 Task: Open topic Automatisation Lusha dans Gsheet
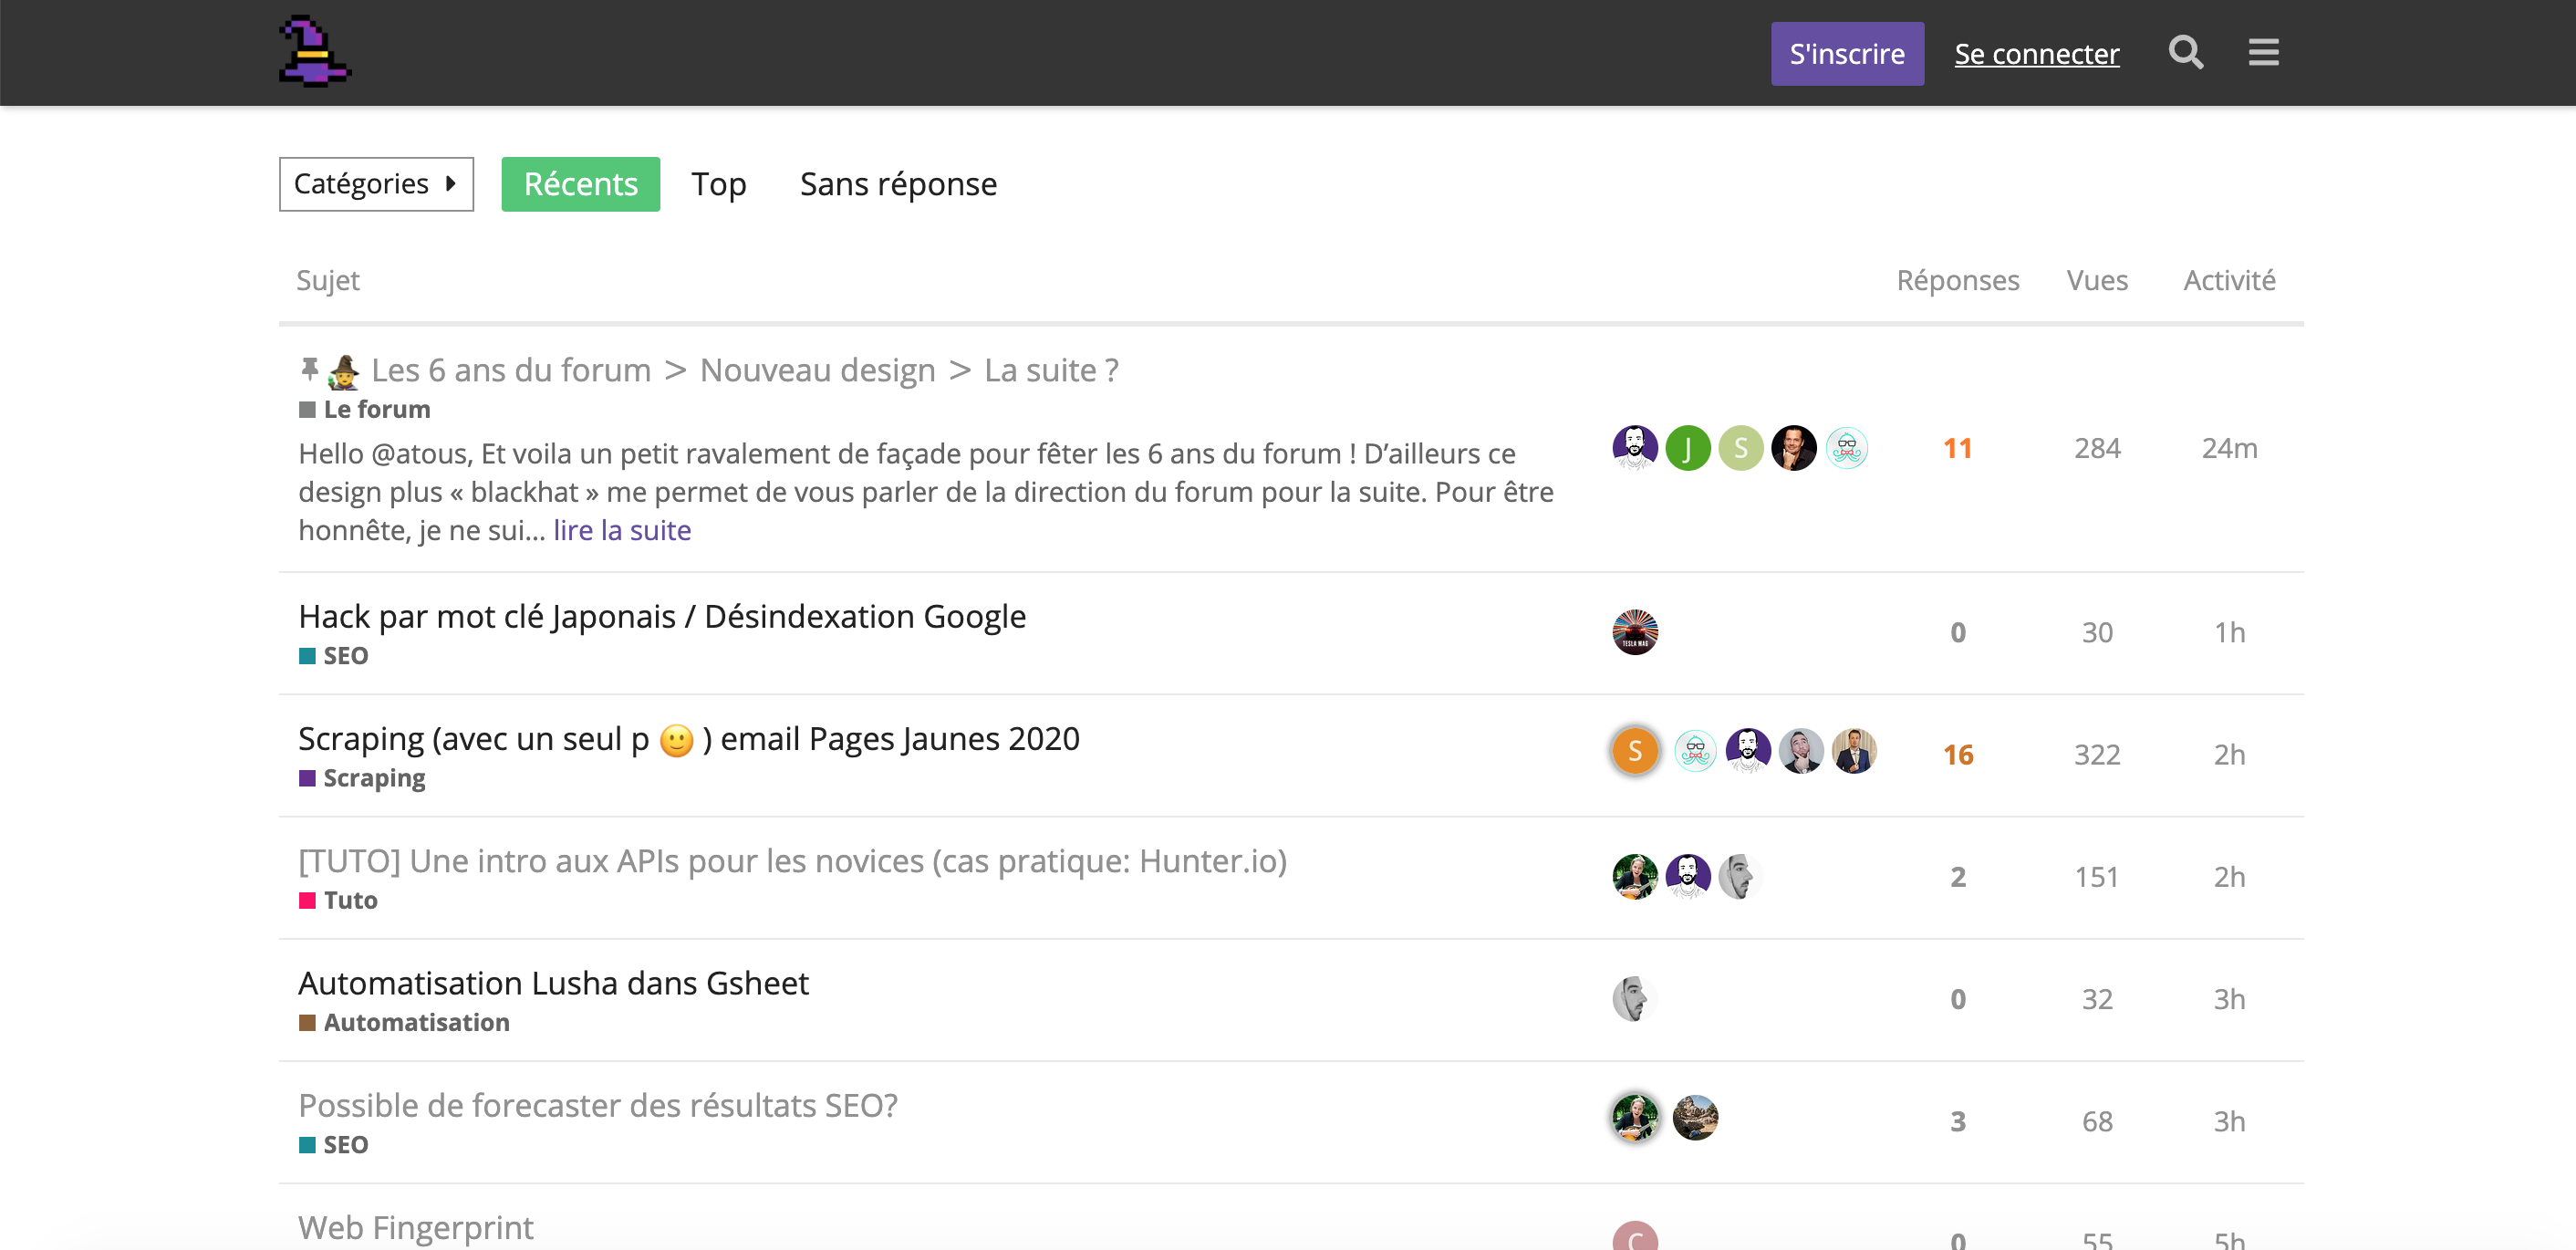(x=554, y=983)
